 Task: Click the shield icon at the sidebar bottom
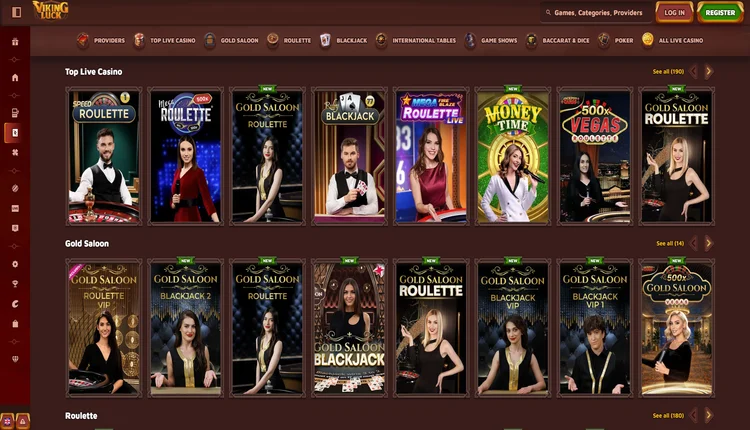(15, 359)
